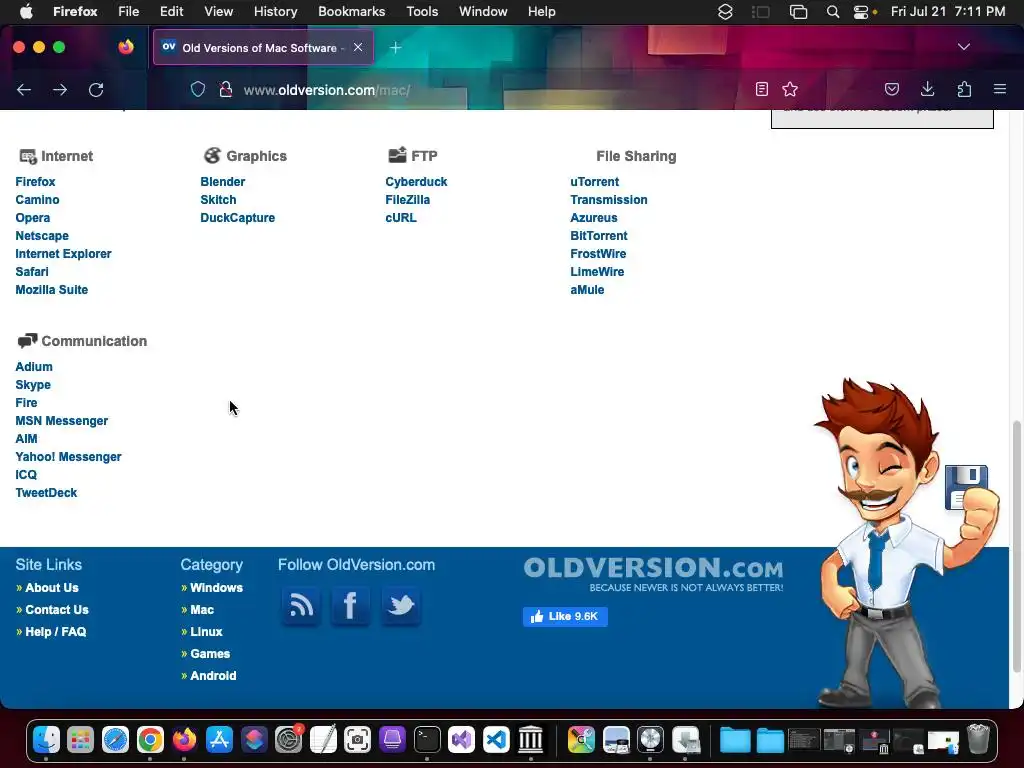Open the LimeWire link

(597, 272)
